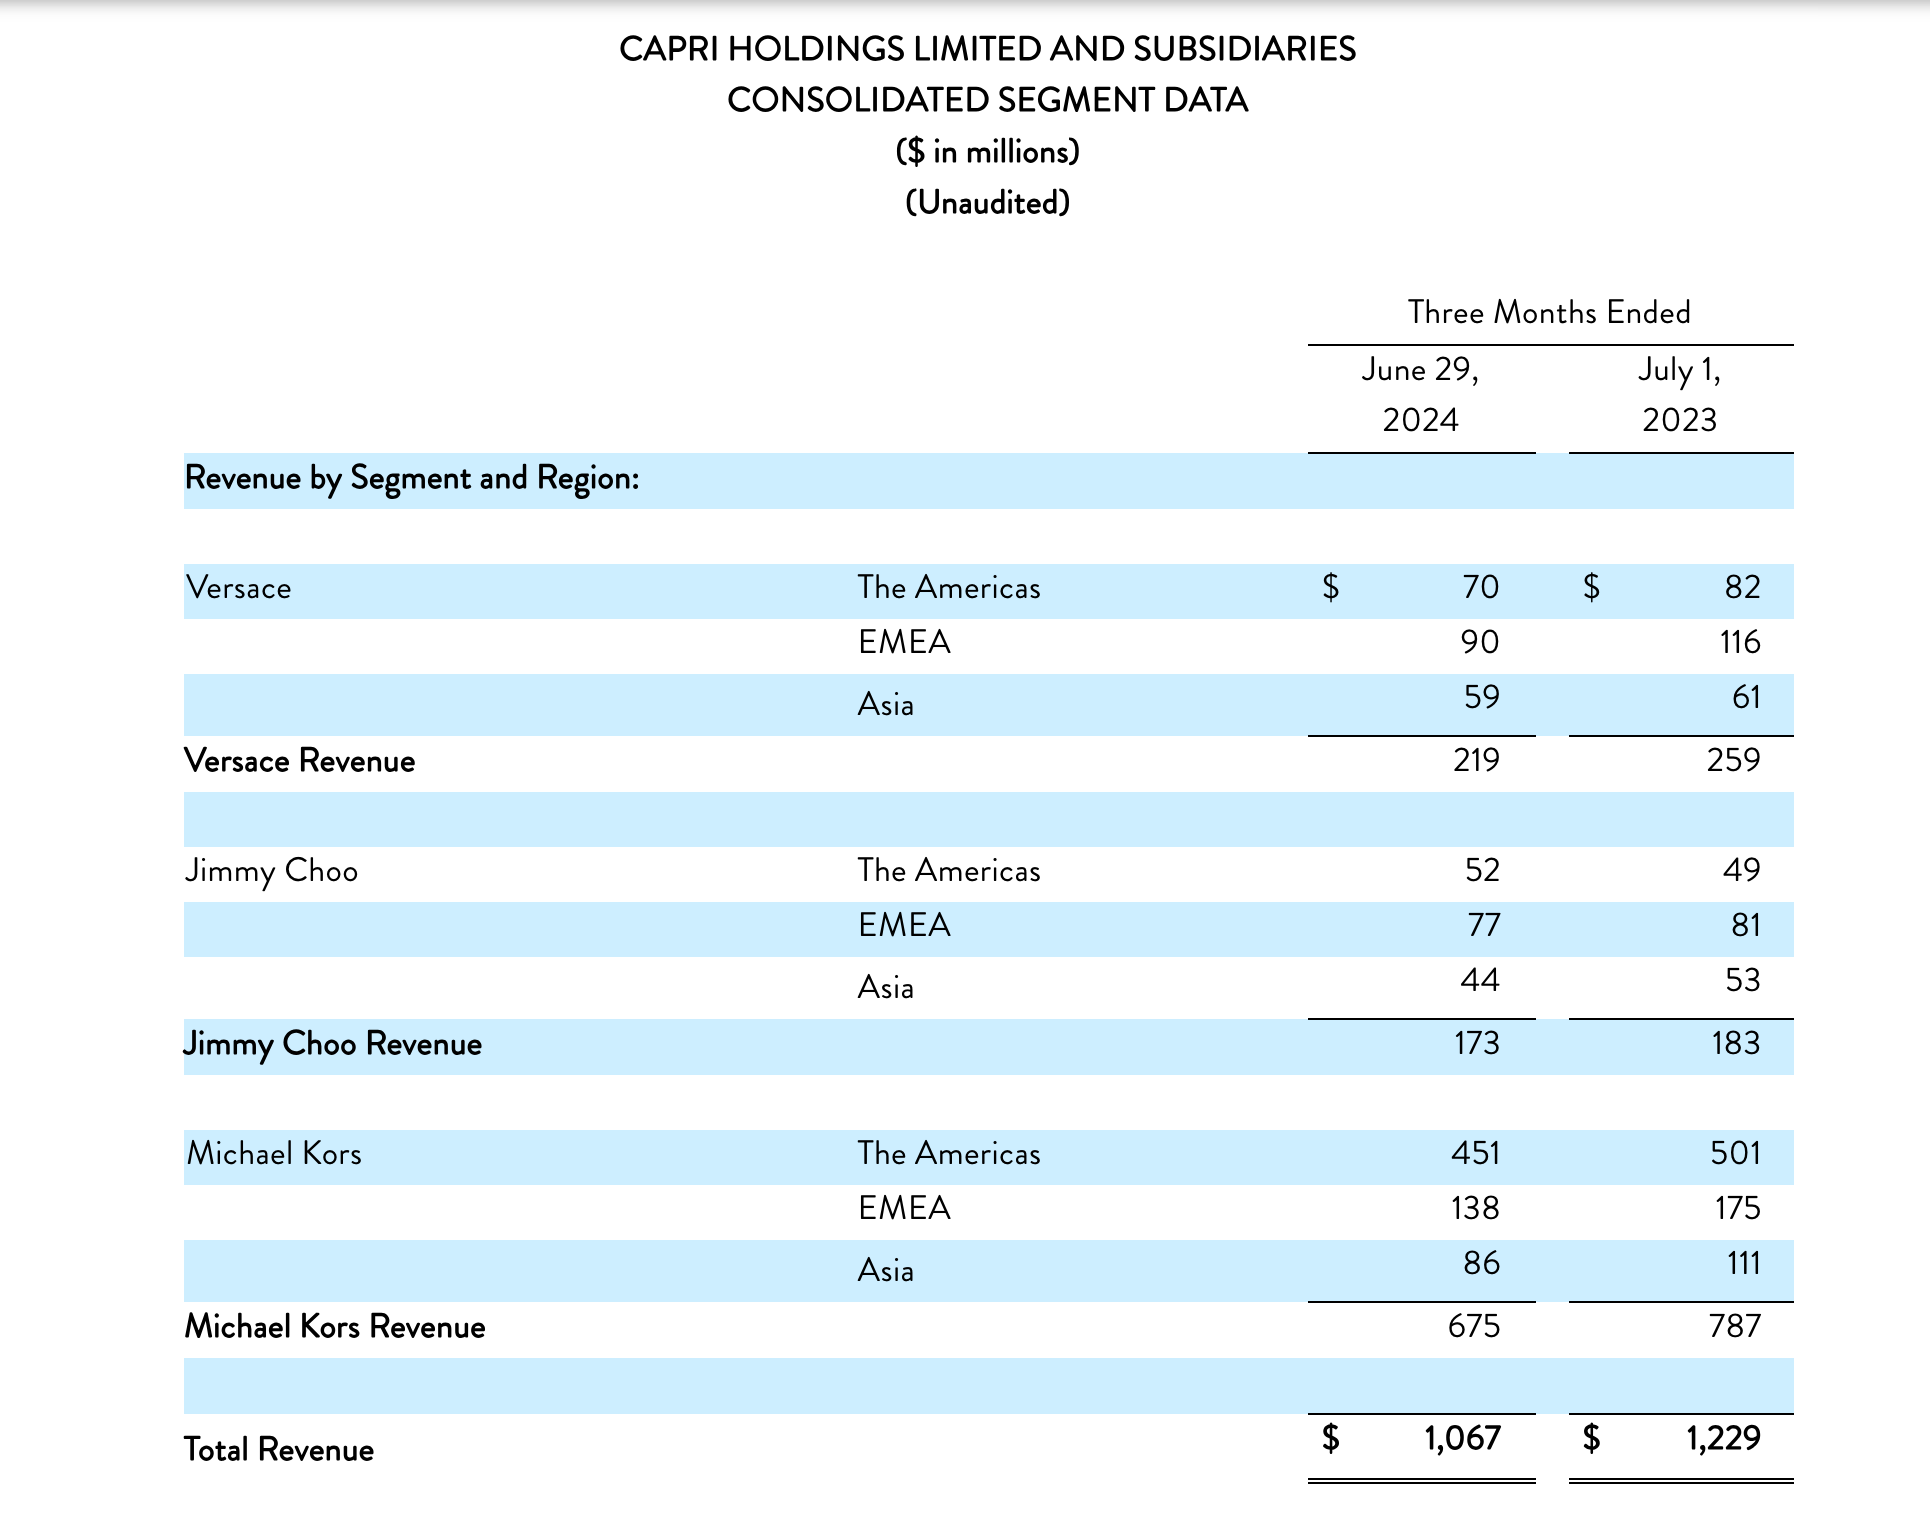This screenshot has width=1930, height=1524.
Task: Select 'EMEA' under Jimmy Choo
Action: (x=904, y=925)
